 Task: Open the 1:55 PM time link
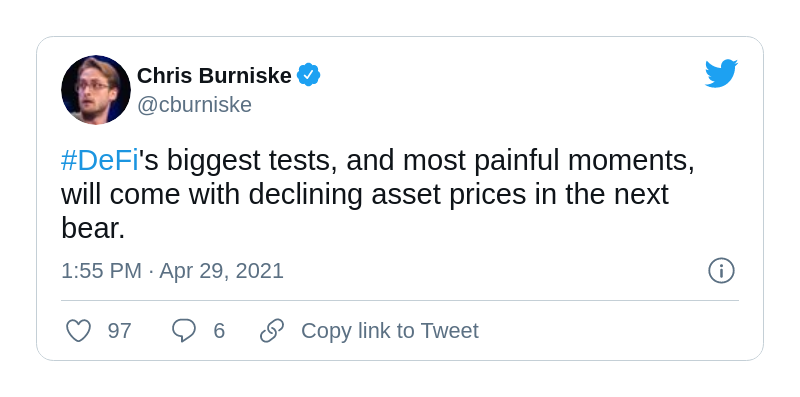tap(102, 270)
